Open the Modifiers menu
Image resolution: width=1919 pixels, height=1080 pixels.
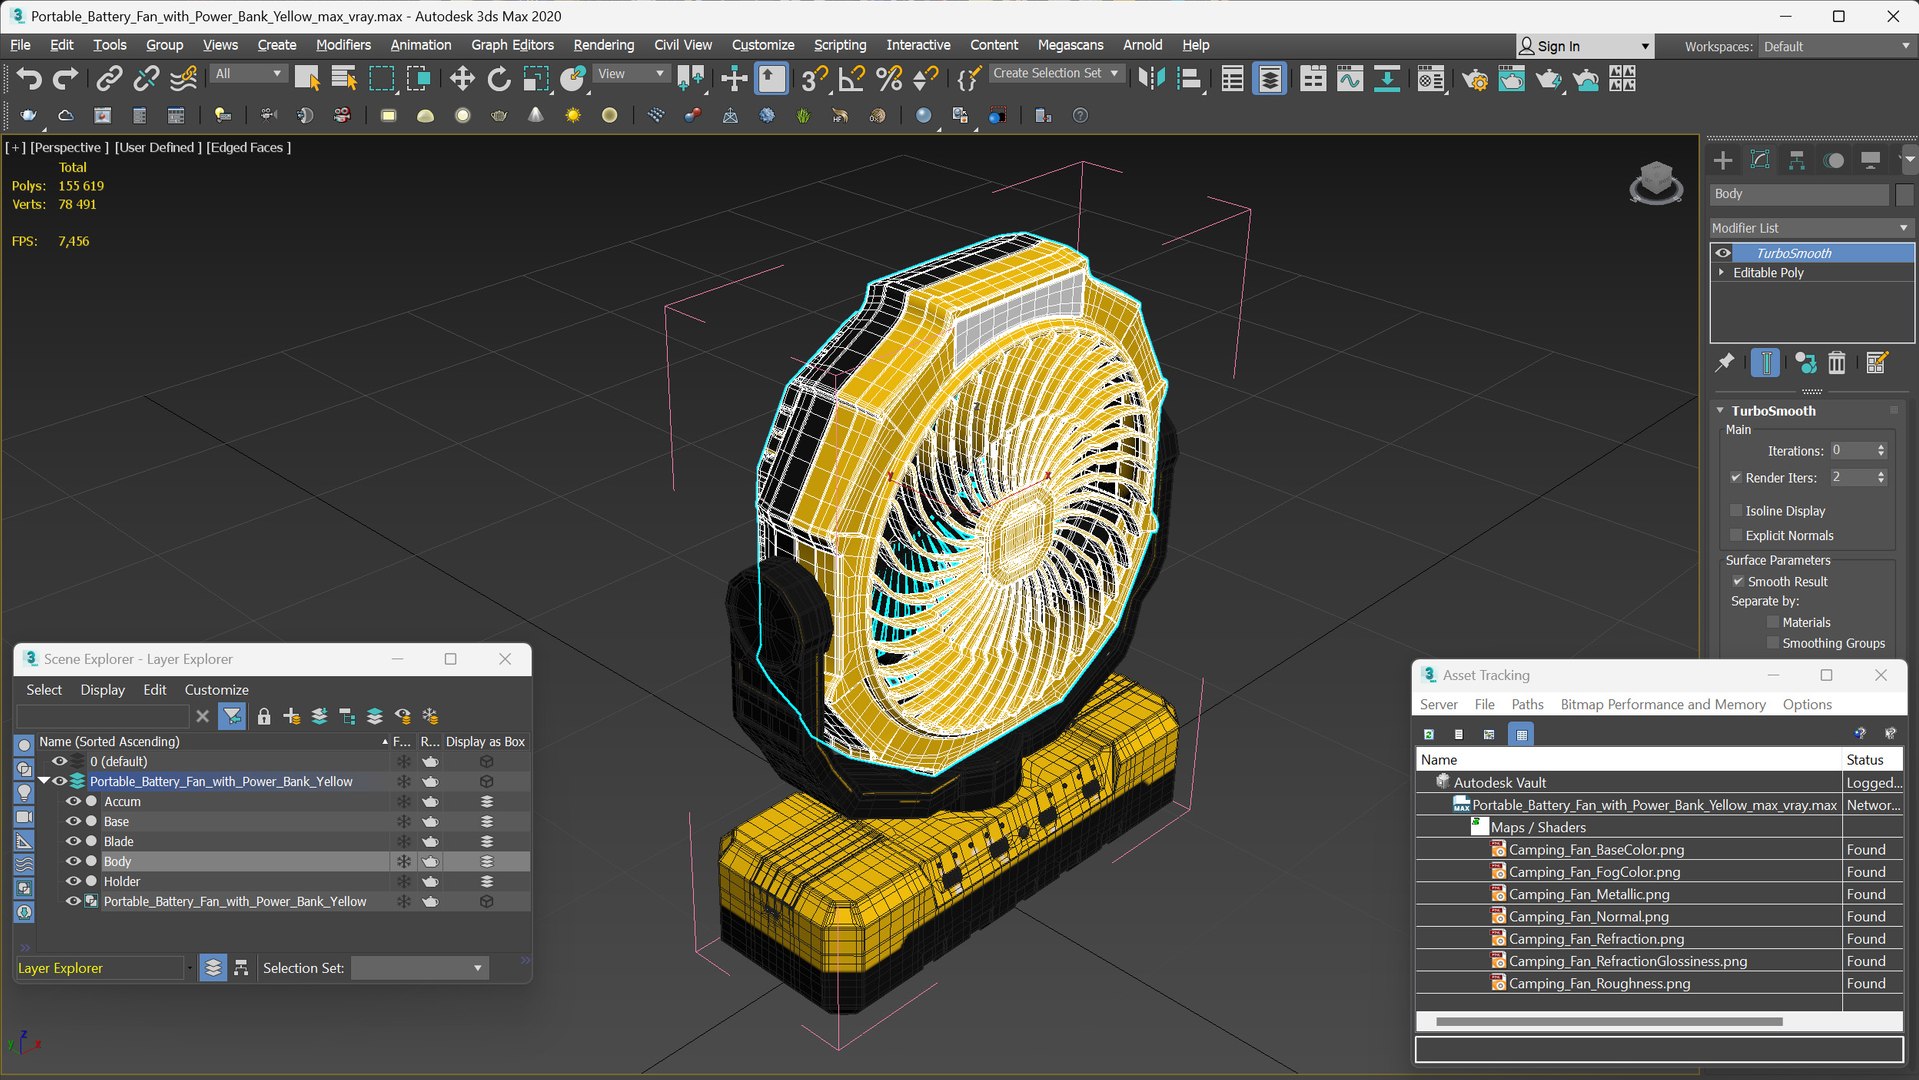(343, 45)
